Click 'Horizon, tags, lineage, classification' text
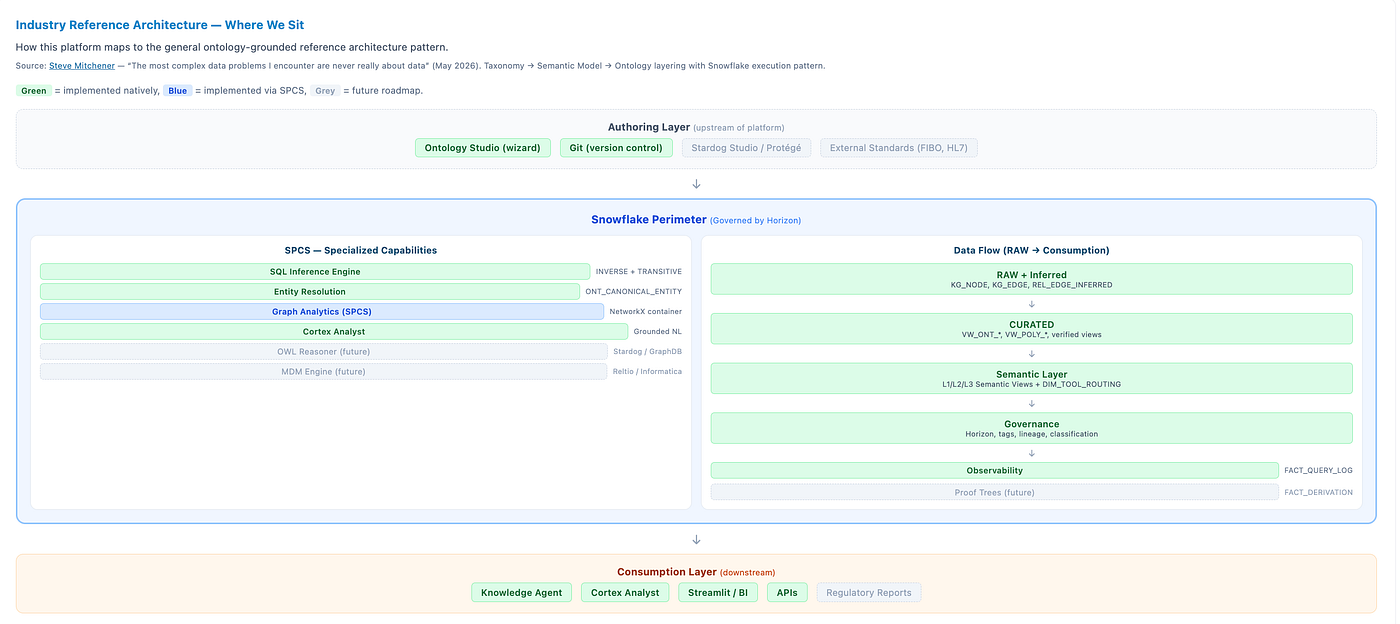 (x=1031, y=434)
